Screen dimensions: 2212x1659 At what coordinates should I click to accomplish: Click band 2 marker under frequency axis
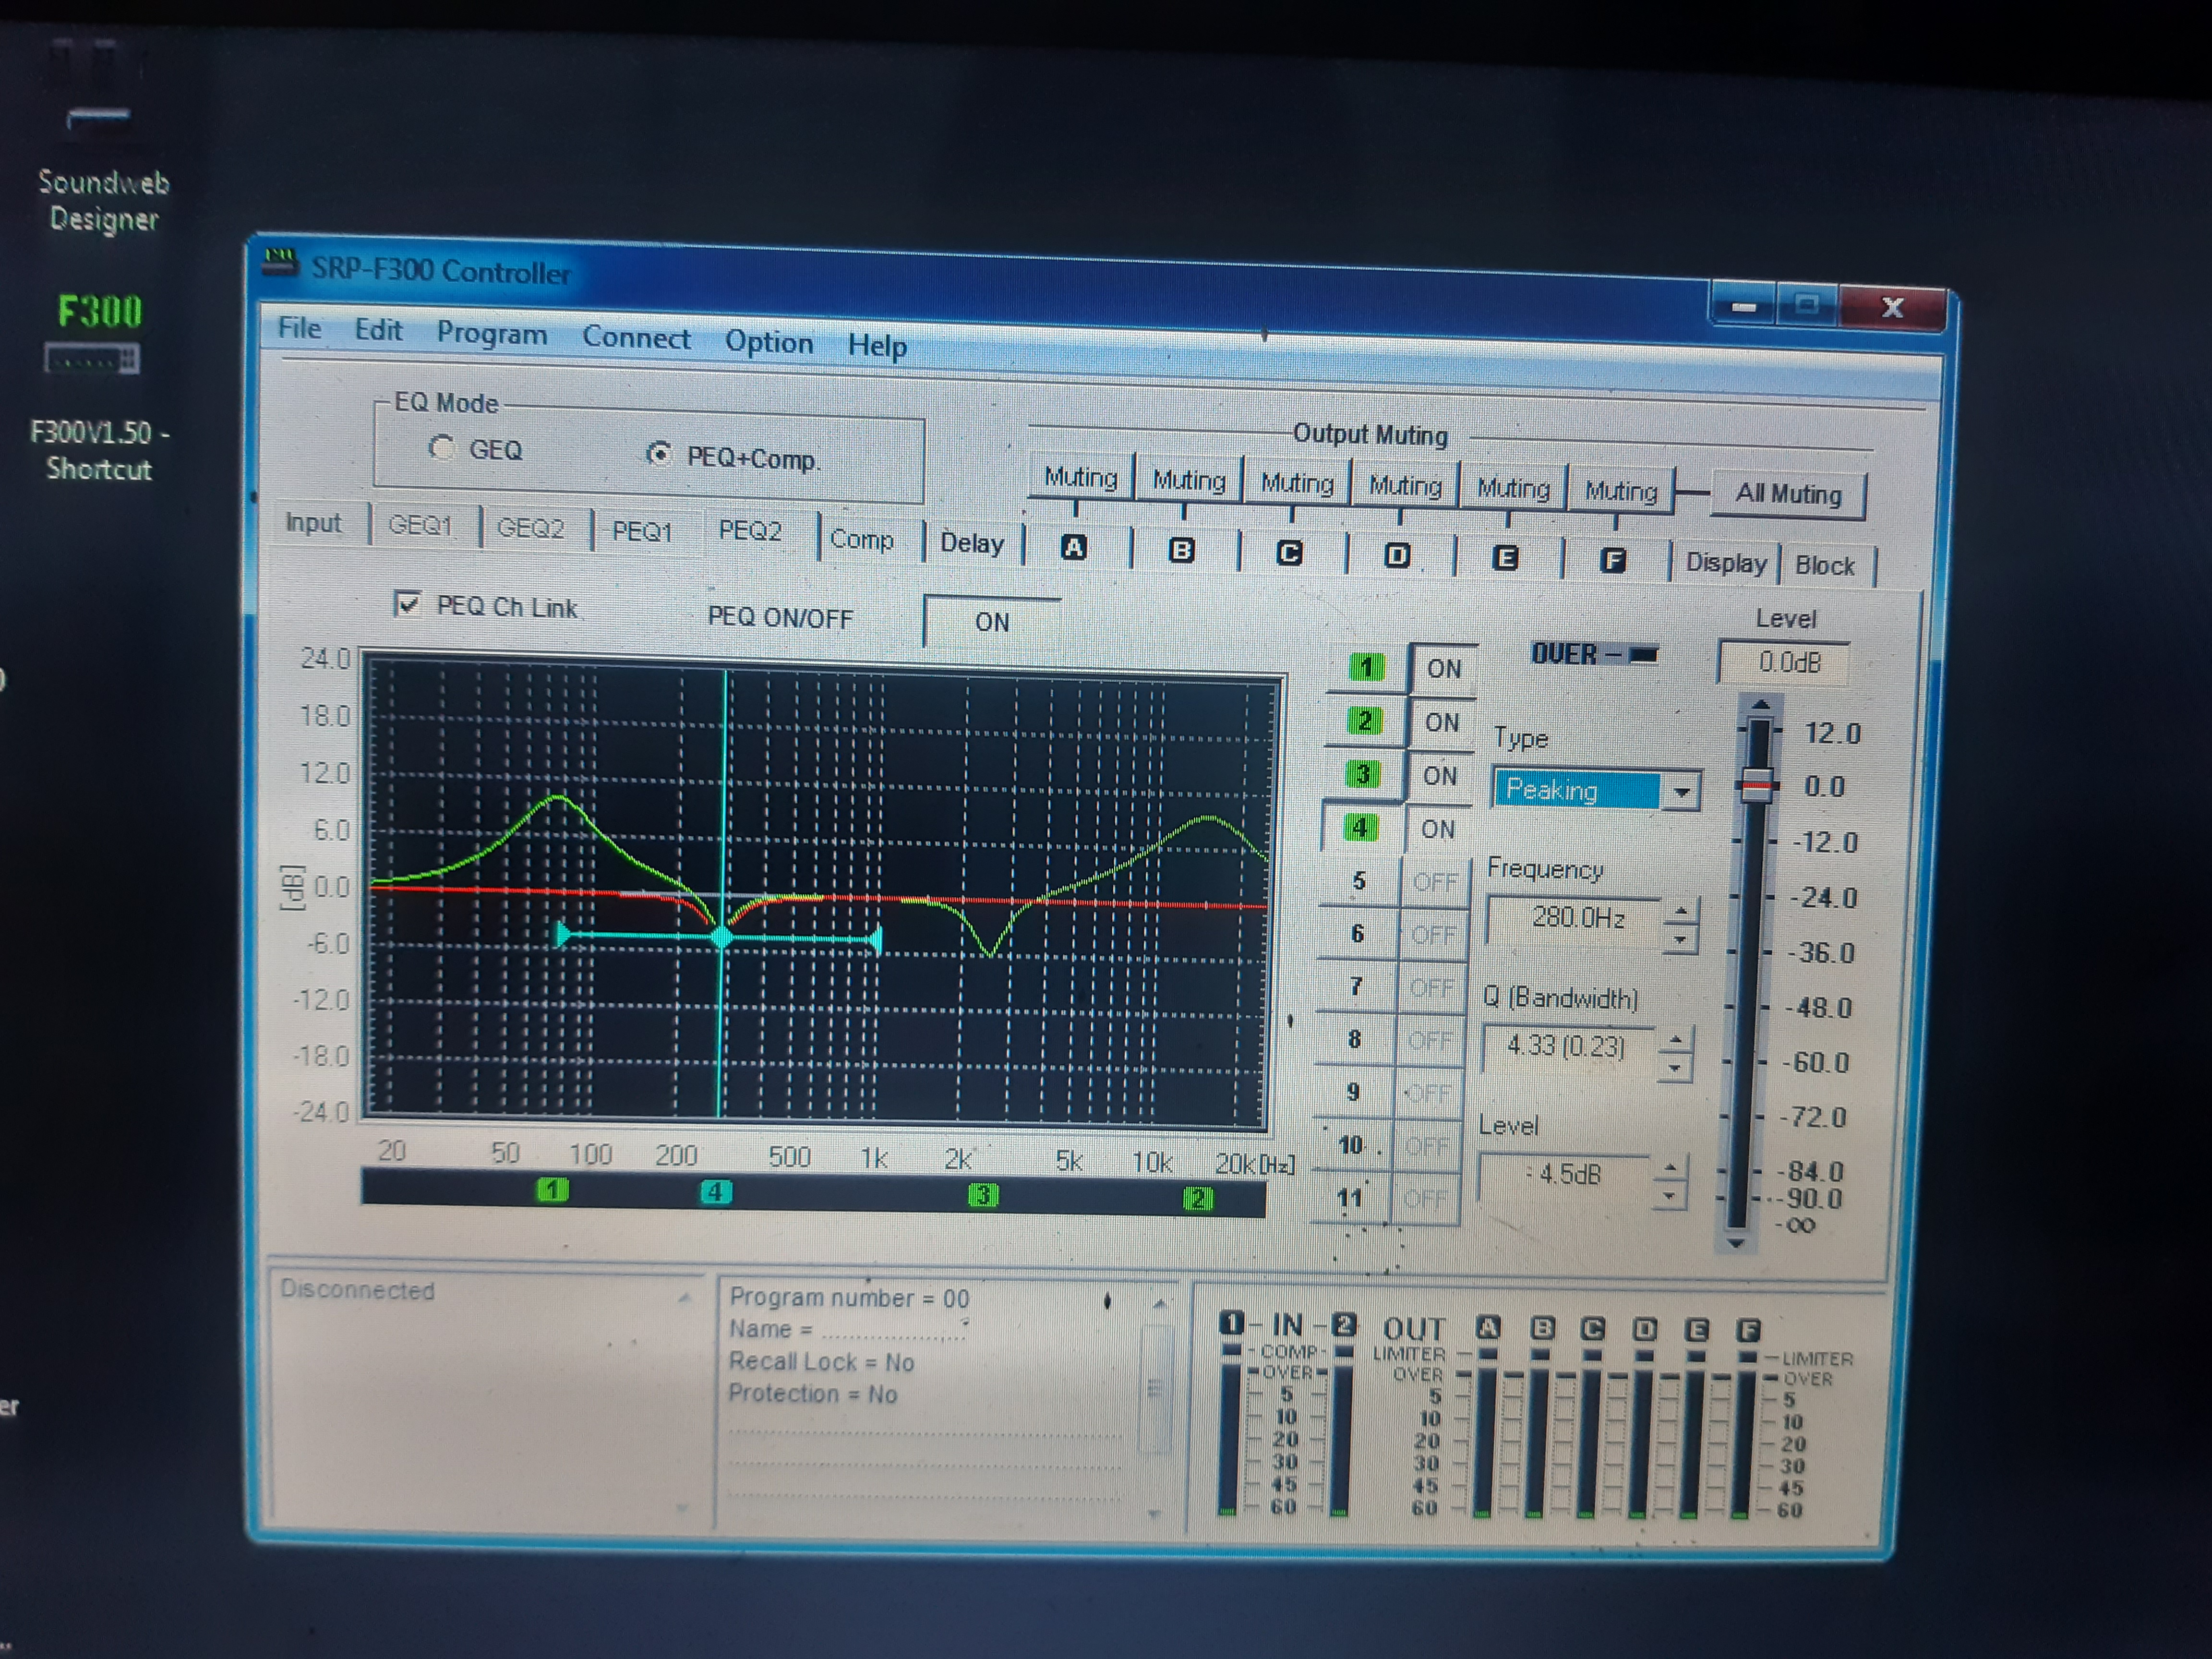[1198, 1198]
